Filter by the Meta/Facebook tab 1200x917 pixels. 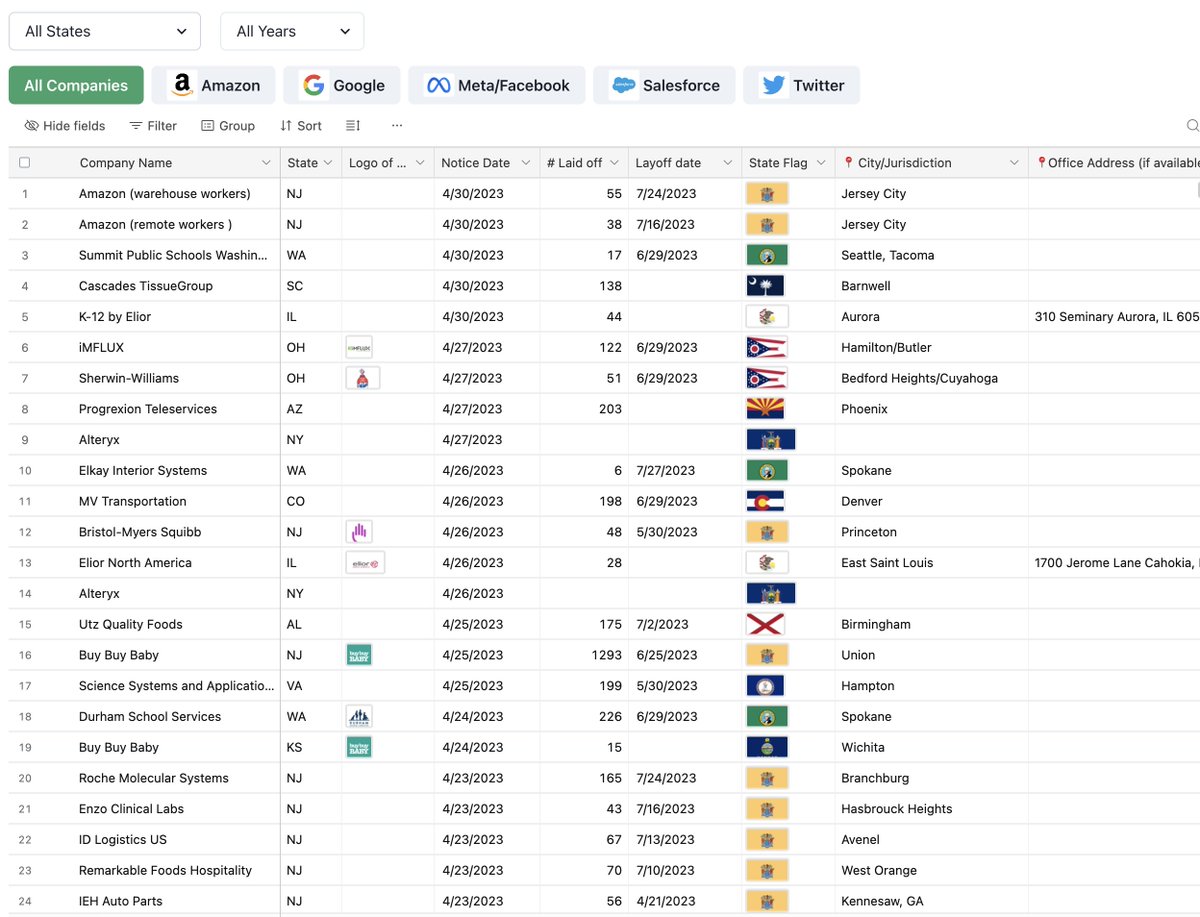tap(497, 85)
